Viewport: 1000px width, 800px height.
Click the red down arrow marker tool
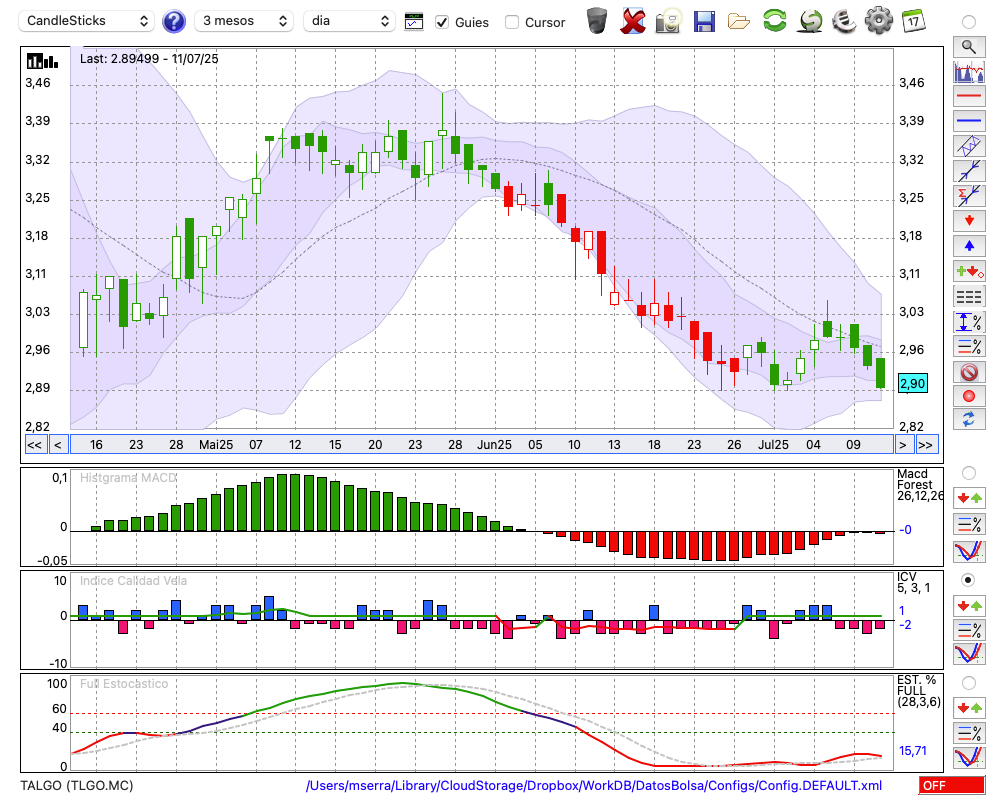(x=969, y=221)
